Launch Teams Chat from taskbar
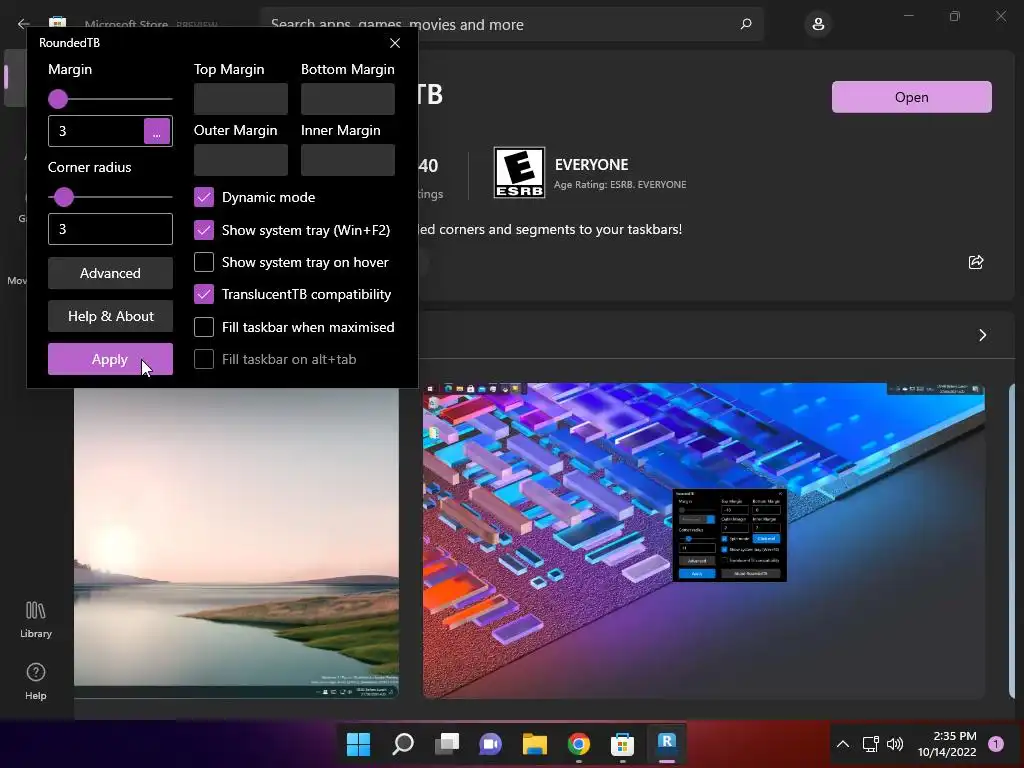 pyautogui.click(x=490, y=744)
